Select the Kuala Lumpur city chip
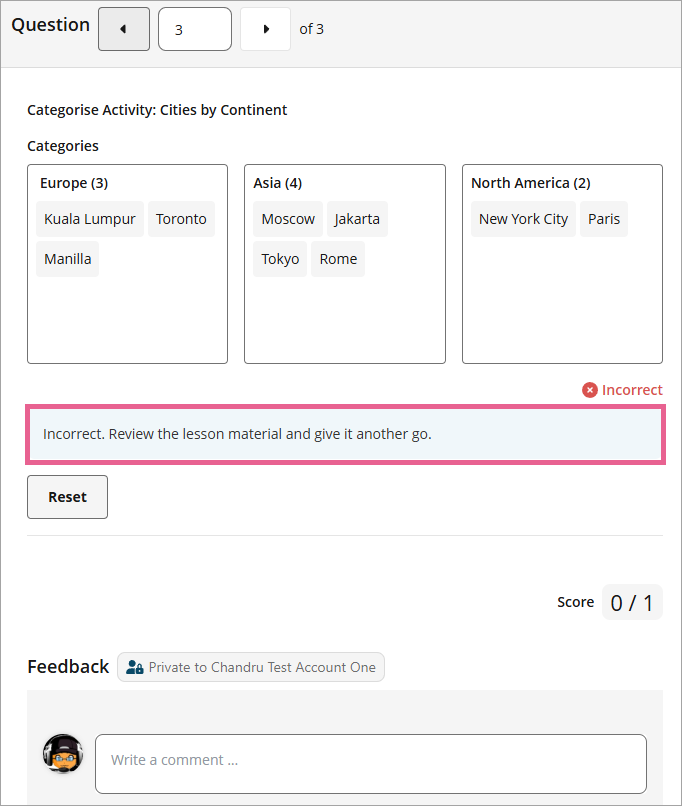This screenshot has width=682, height=806. click(x=90, y=219)
